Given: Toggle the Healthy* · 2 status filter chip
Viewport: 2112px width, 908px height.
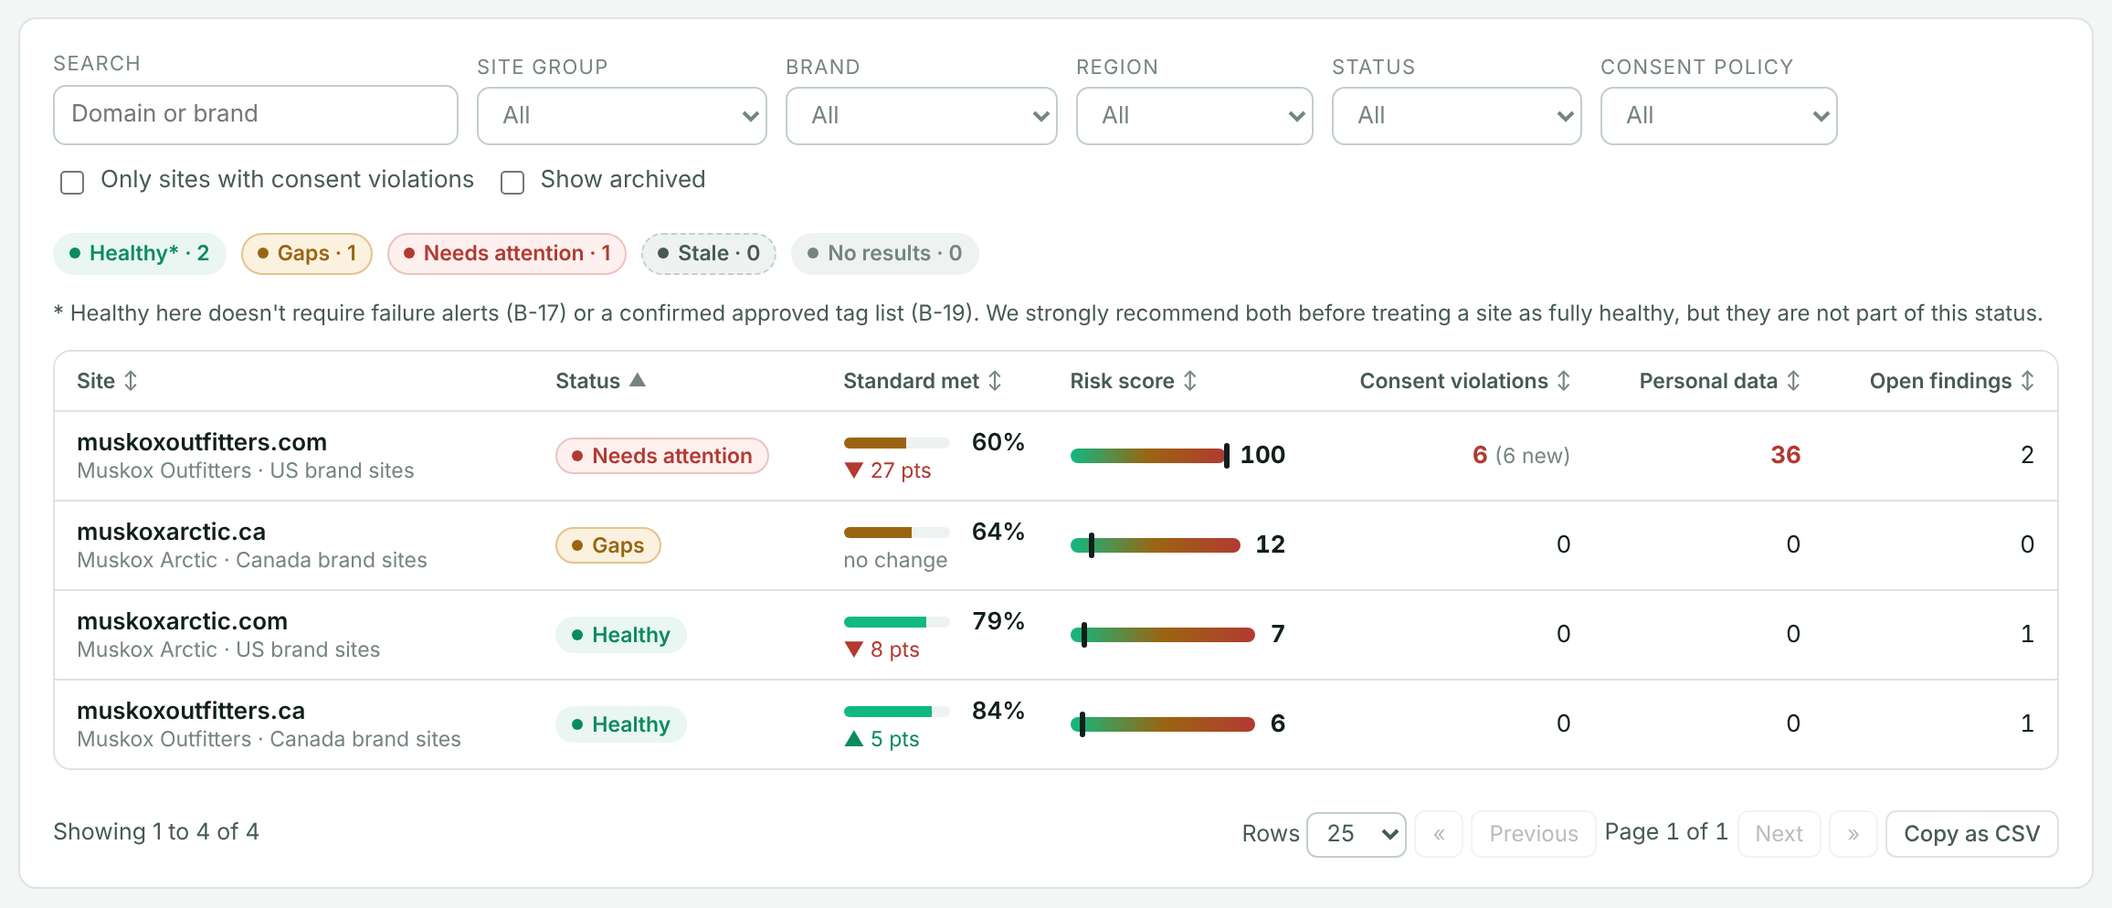Looking at the screenshot, I should point(140,253).
